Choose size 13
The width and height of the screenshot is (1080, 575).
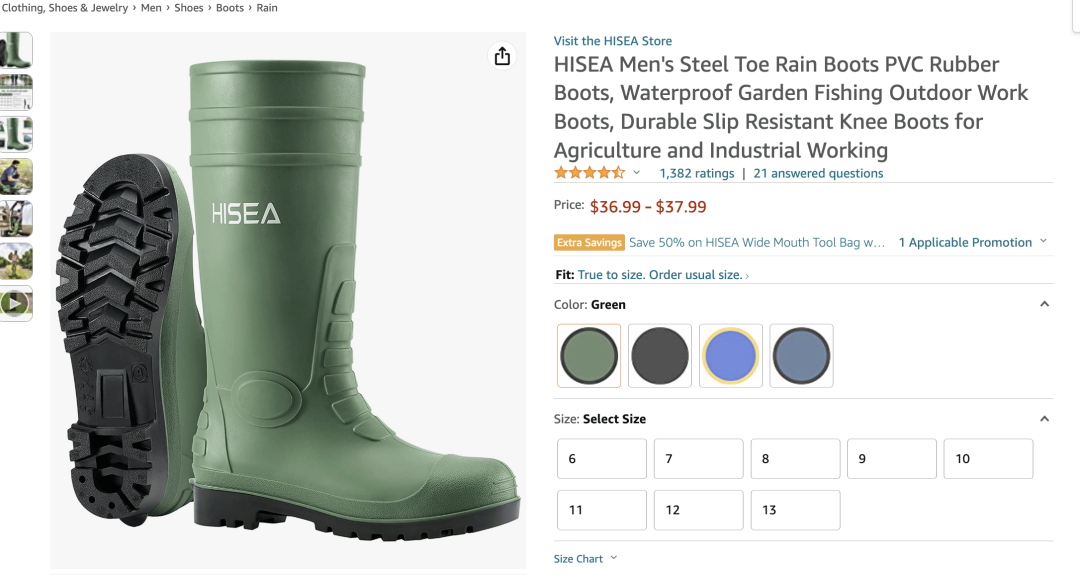(796, 510)
